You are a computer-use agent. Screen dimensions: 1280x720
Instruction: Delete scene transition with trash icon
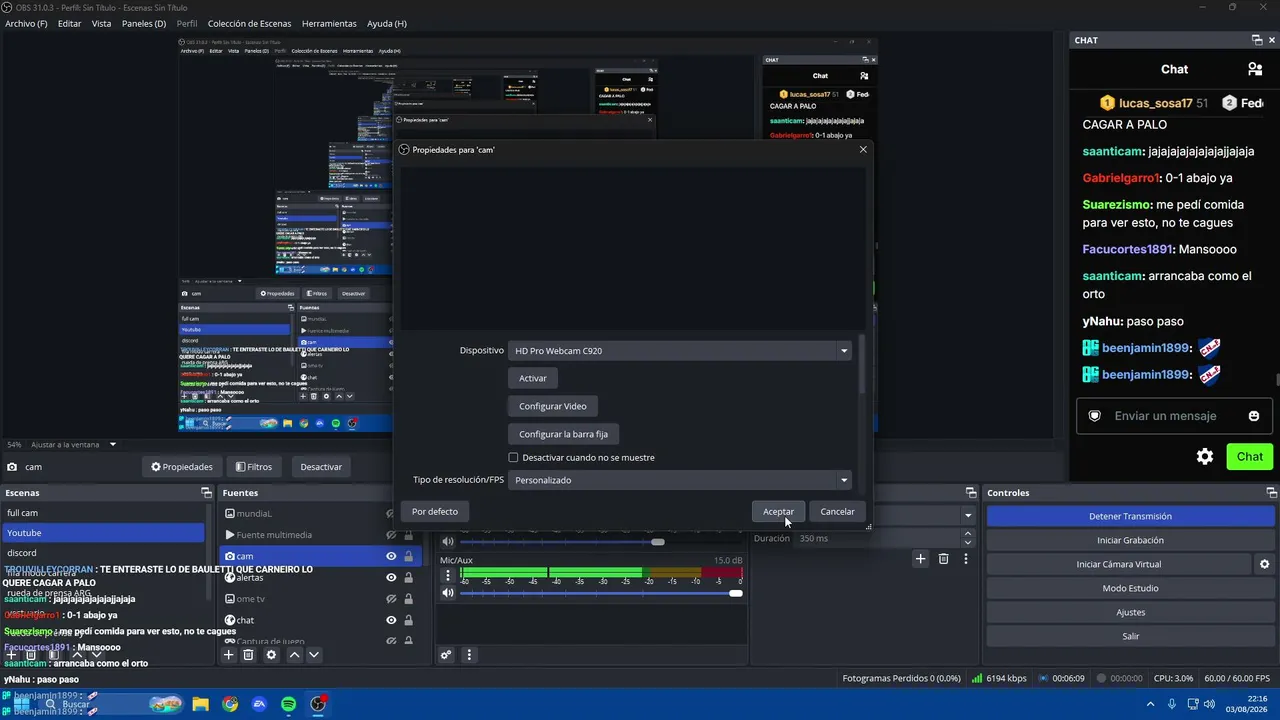click(x=943, y=559)
